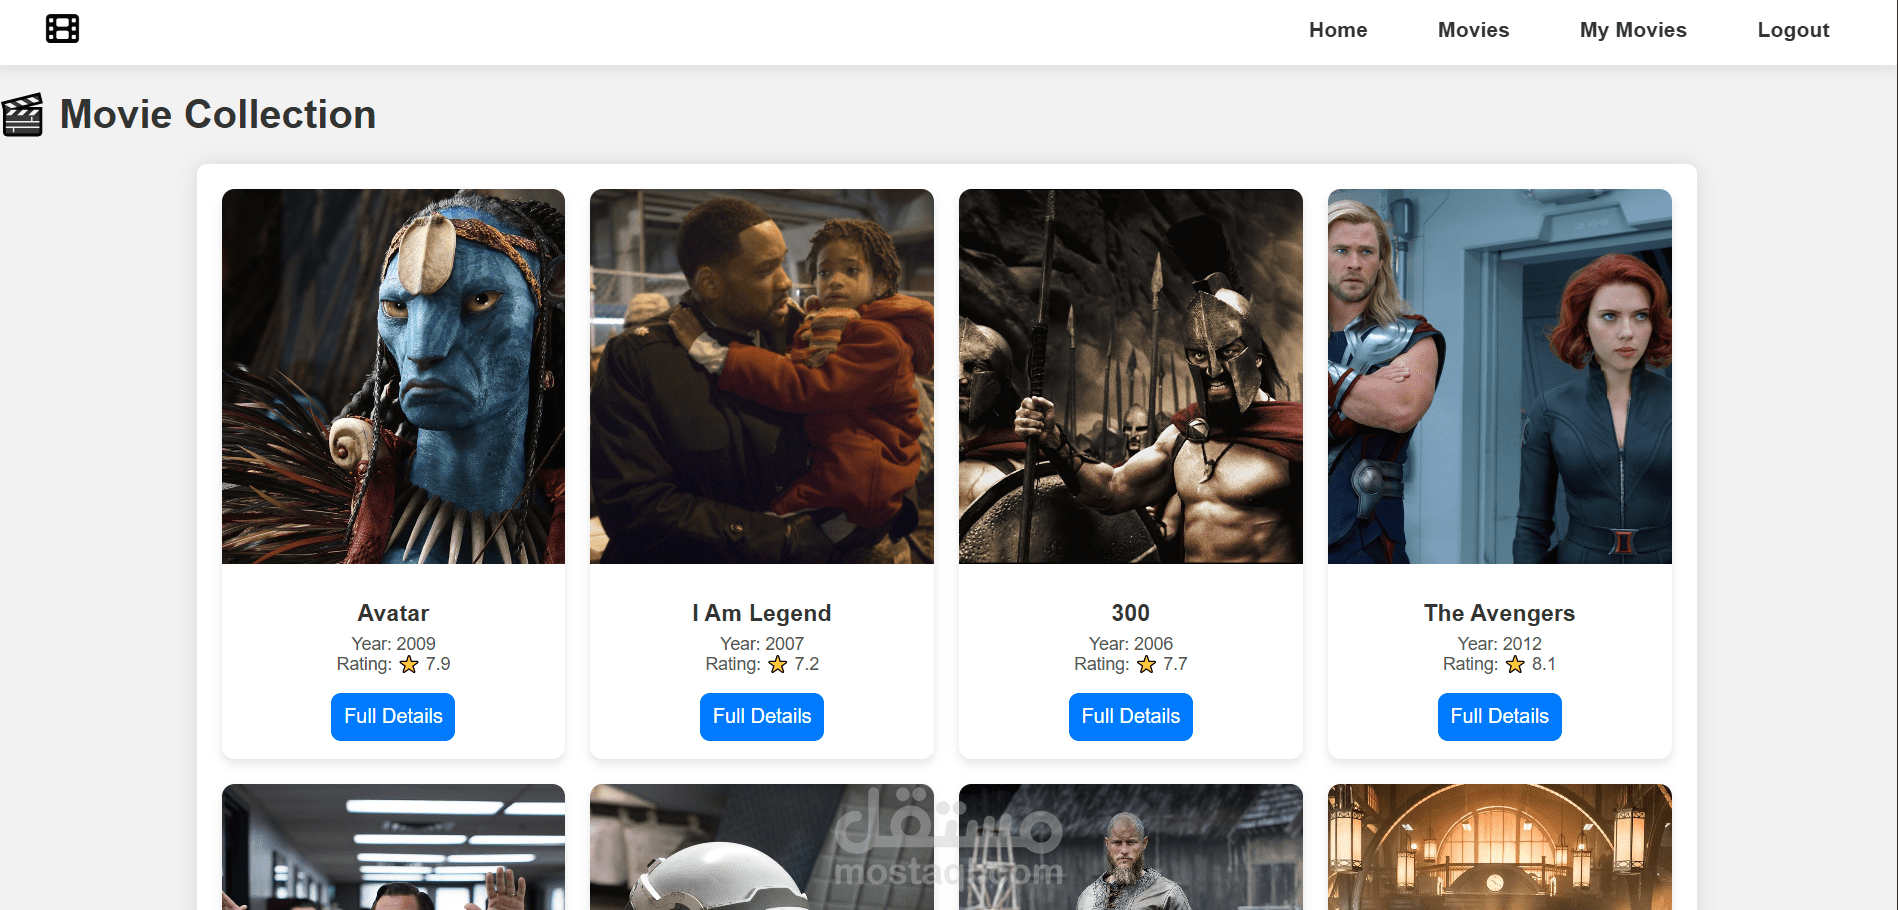The image size is (1898, 910).
Task: Open Full Details for 300
Action: (x=1130, y=716)
